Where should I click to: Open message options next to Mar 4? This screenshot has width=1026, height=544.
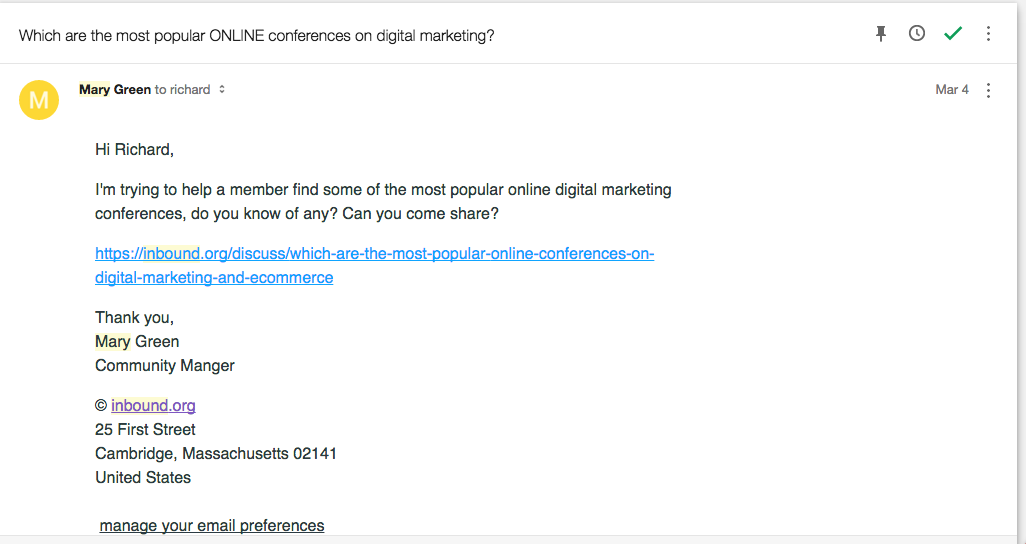click(988, 90)
